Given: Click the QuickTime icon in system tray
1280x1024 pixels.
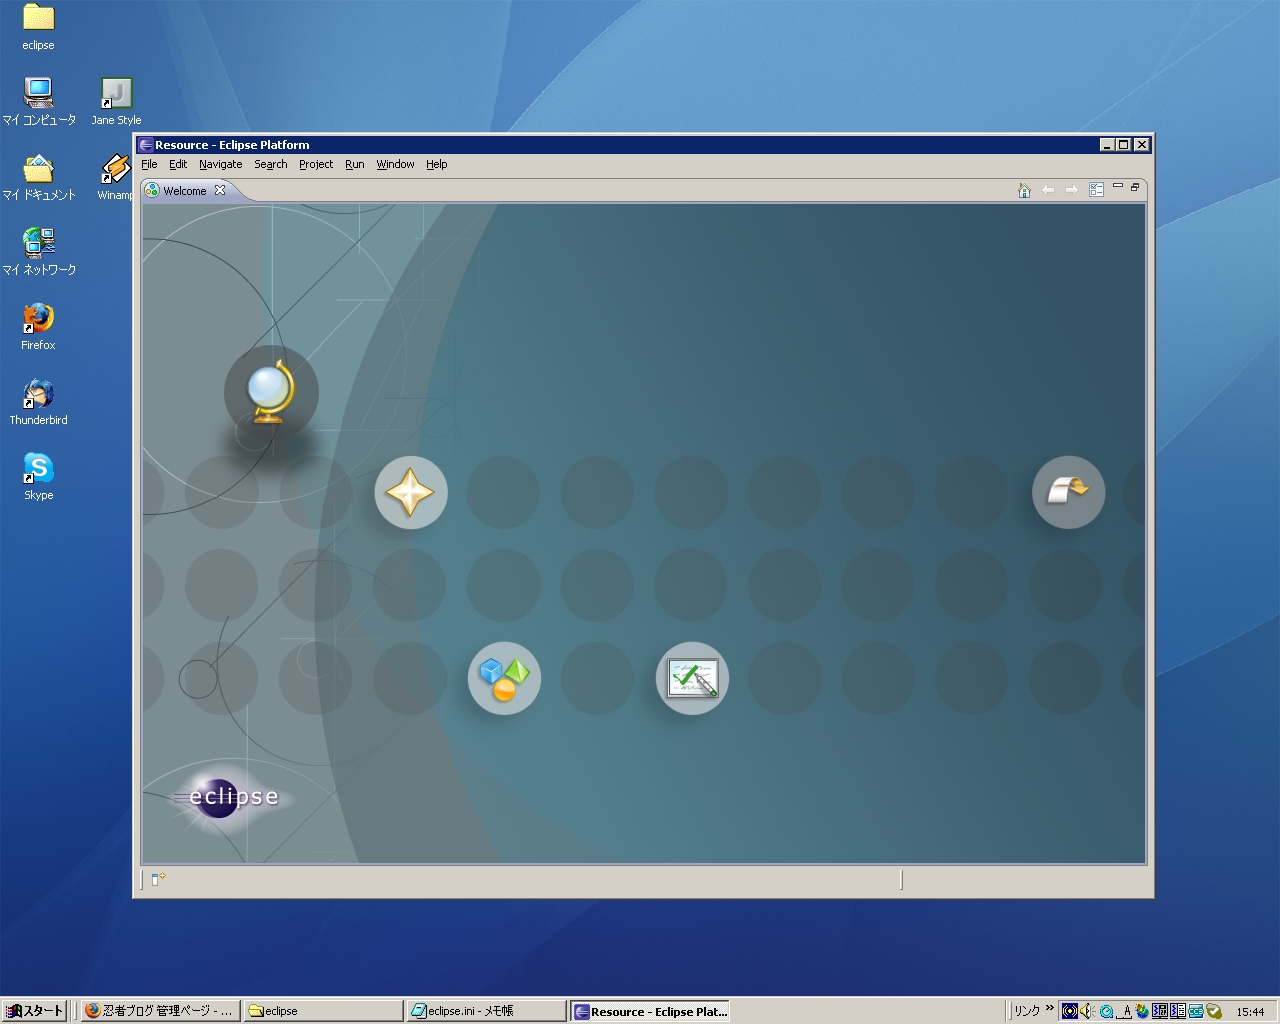Looking at the screenshot, I should tap(1105, 1011).
